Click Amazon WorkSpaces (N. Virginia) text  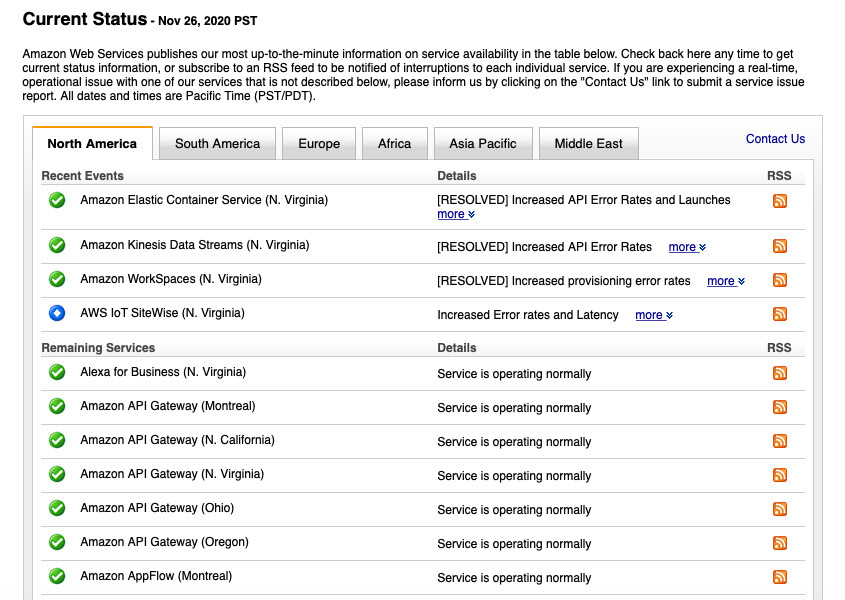click(171, 279)
